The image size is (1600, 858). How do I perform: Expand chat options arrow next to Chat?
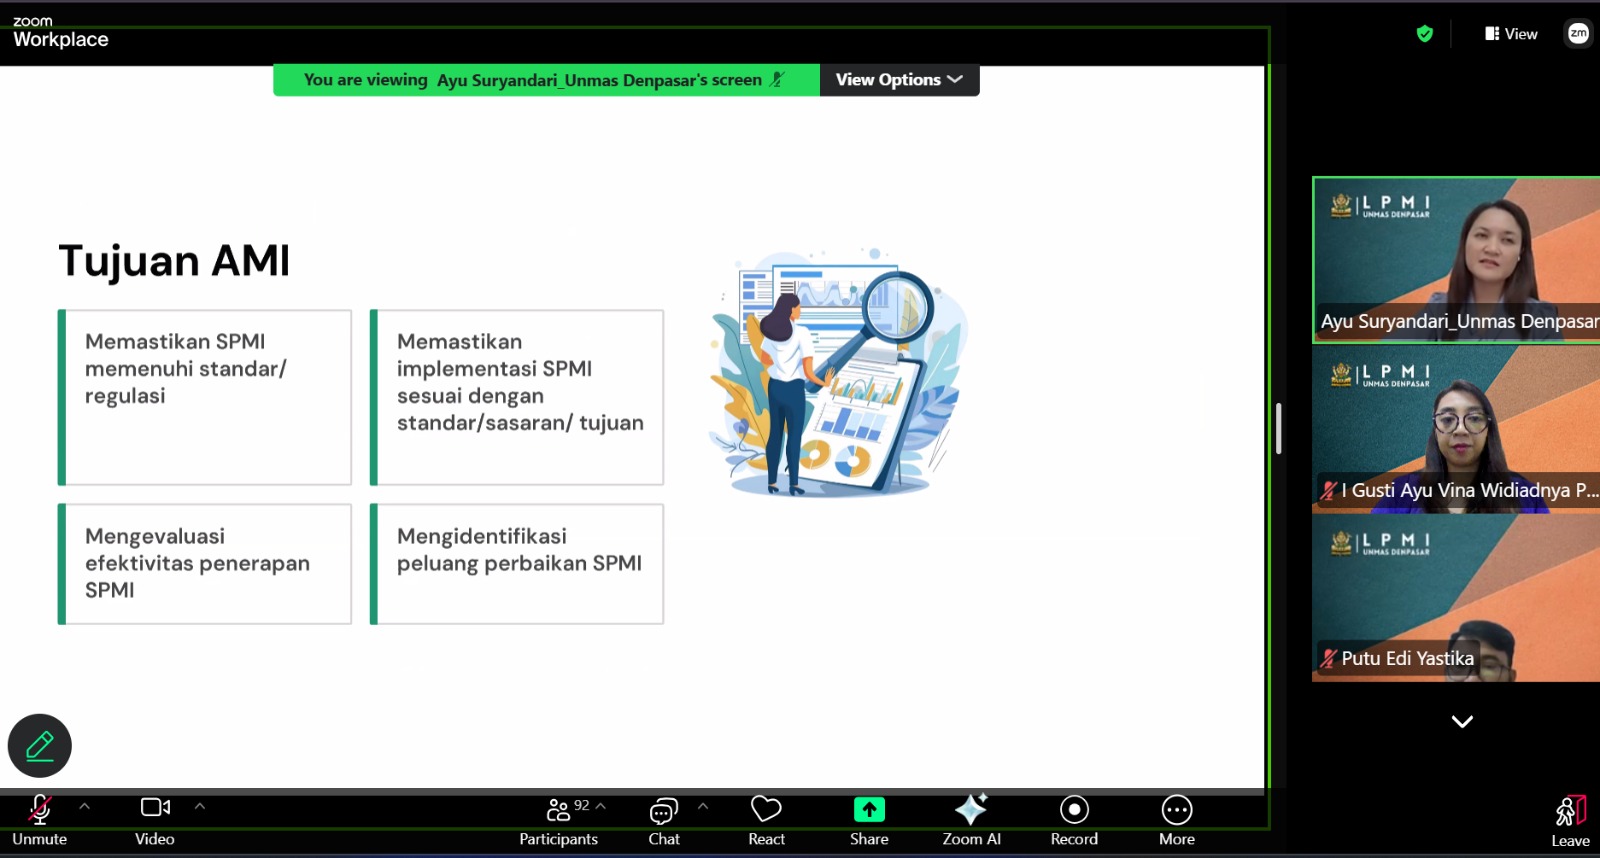point(703,806)
